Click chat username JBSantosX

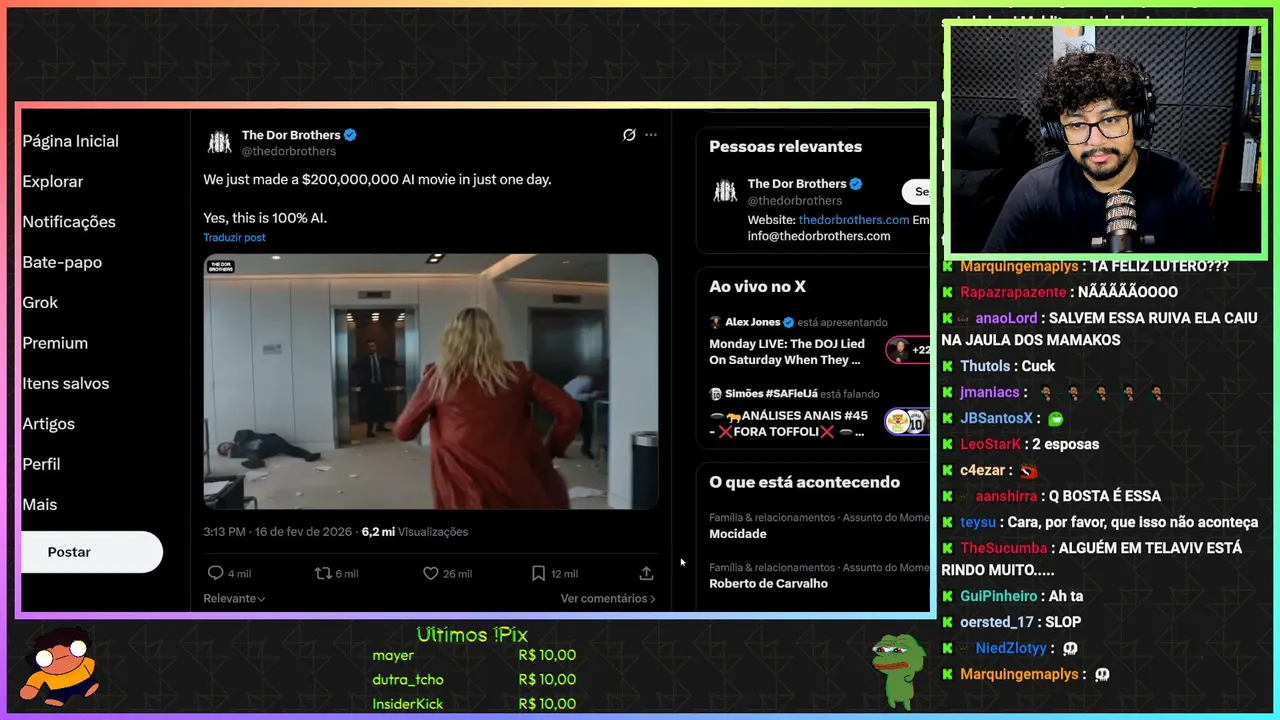click(996, 418)
